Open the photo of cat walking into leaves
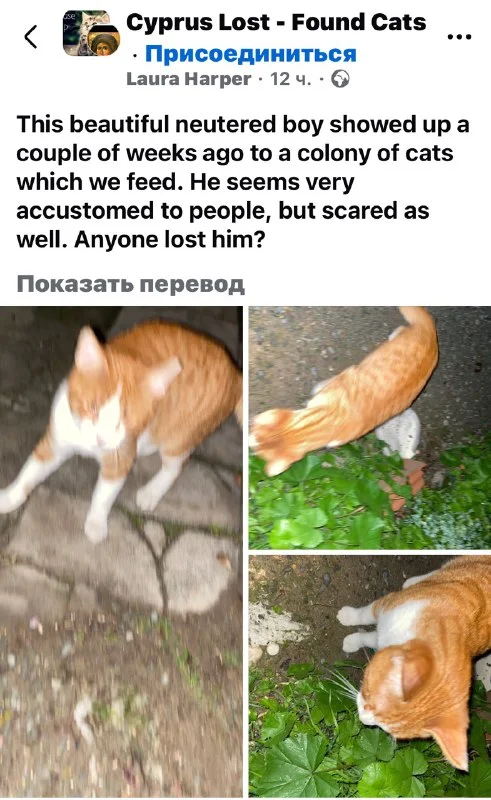 click(x=370, y=428)
